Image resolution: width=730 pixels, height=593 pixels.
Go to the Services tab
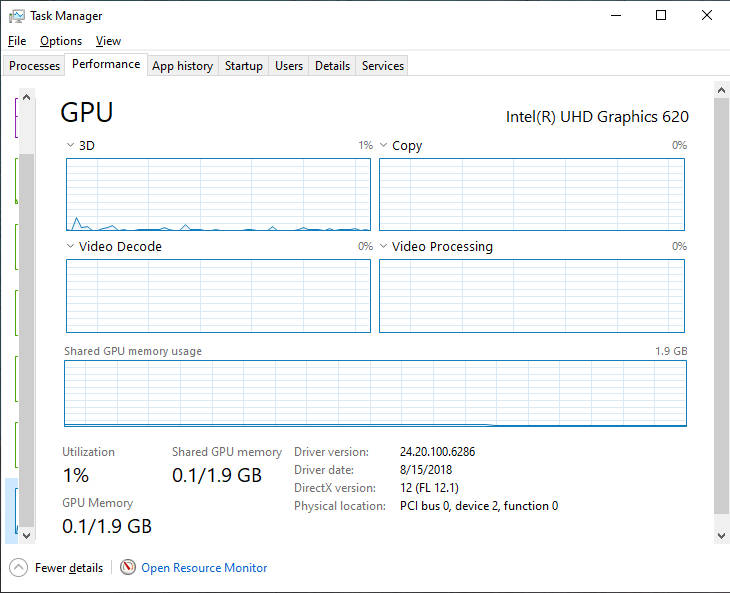[x=383, y=66]
